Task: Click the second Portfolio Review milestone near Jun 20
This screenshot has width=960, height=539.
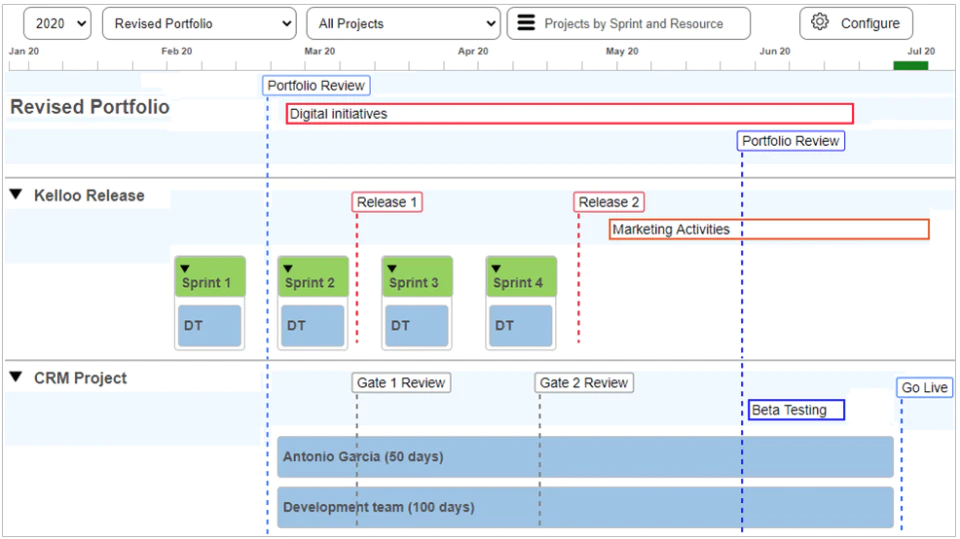Action: coord(790,141)
